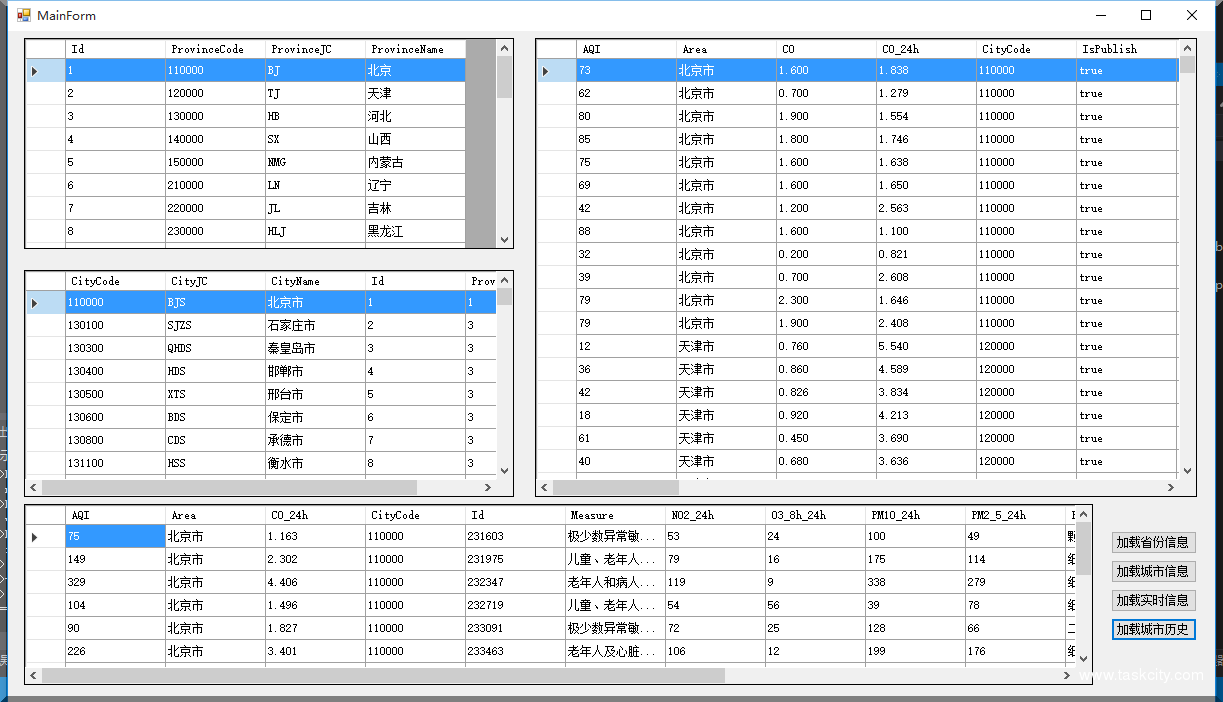Image resolution: width=1223 pixels, height=702 pixels.
Task: Click the 加载城市信息 button
Action: click(1153, 571)
